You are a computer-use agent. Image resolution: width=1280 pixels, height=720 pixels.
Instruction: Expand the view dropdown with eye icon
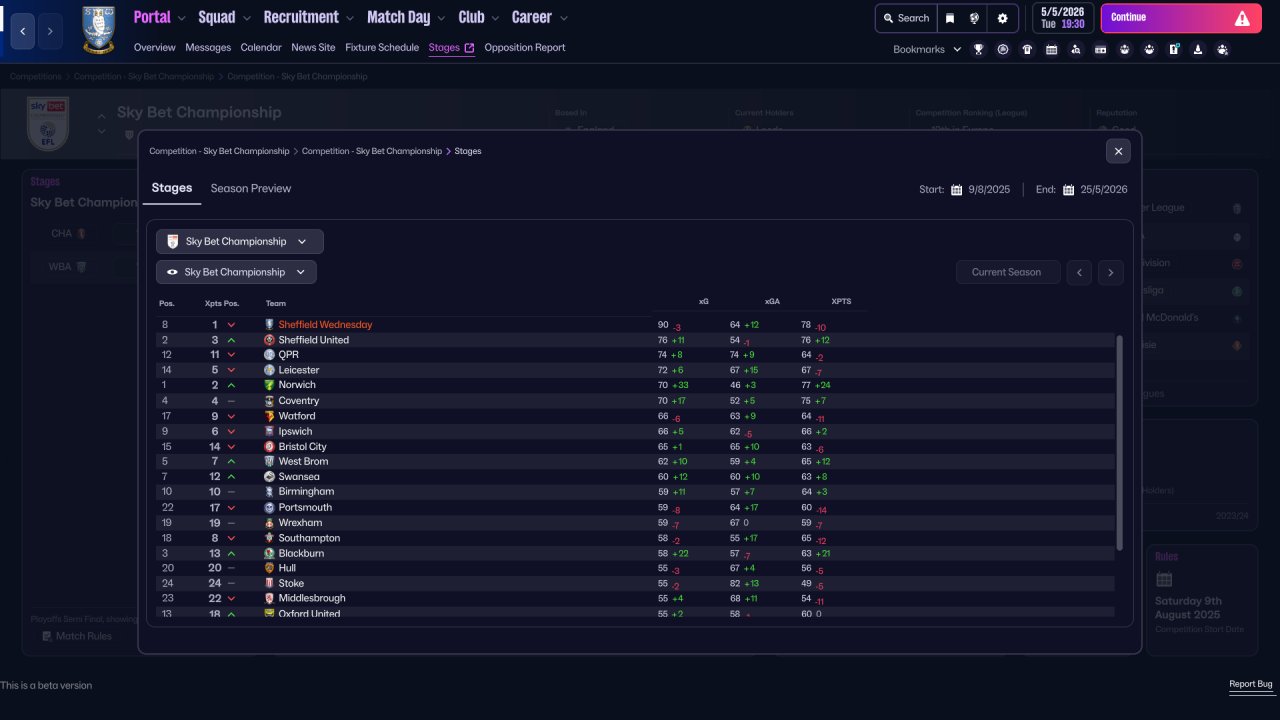click(x=236, y=272)
